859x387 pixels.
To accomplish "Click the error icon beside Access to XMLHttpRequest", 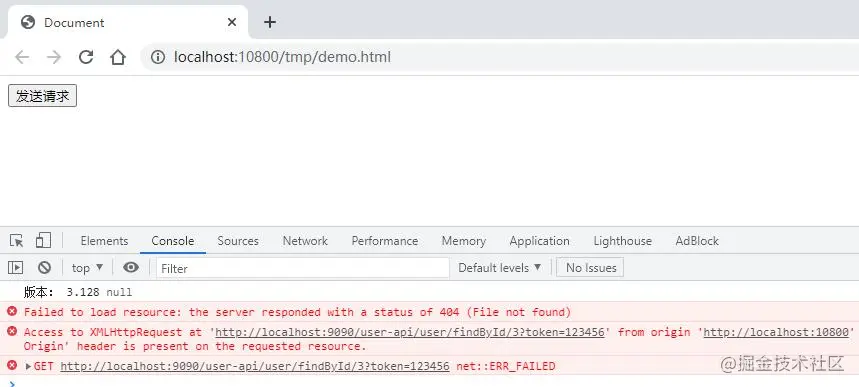I will tap(12, 331).
